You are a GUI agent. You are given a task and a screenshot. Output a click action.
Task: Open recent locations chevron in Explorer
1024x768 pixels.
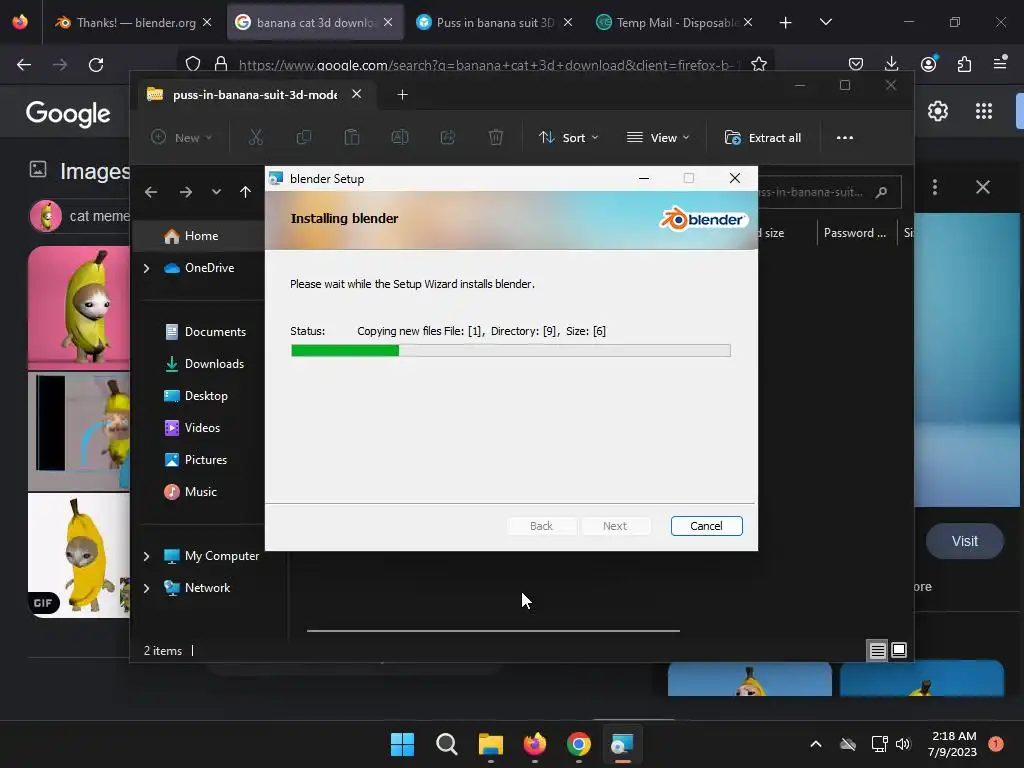click(x=216, y=192)
